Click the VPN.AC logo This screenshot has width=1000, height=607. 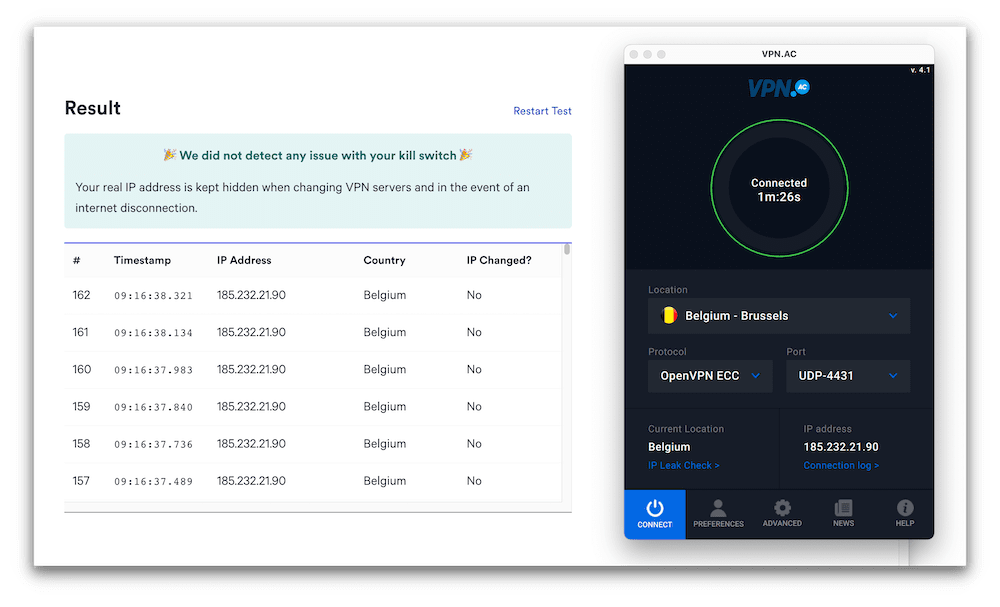[779, 87]
